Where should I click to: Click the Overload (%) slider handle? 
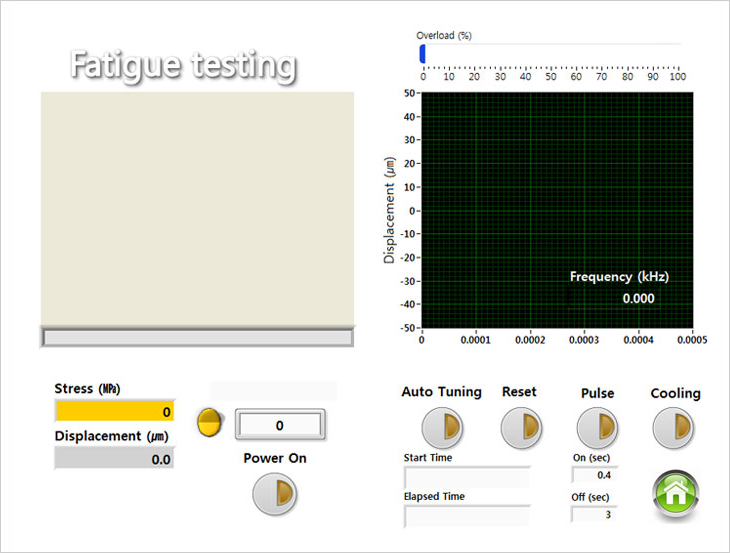[423, 54]
